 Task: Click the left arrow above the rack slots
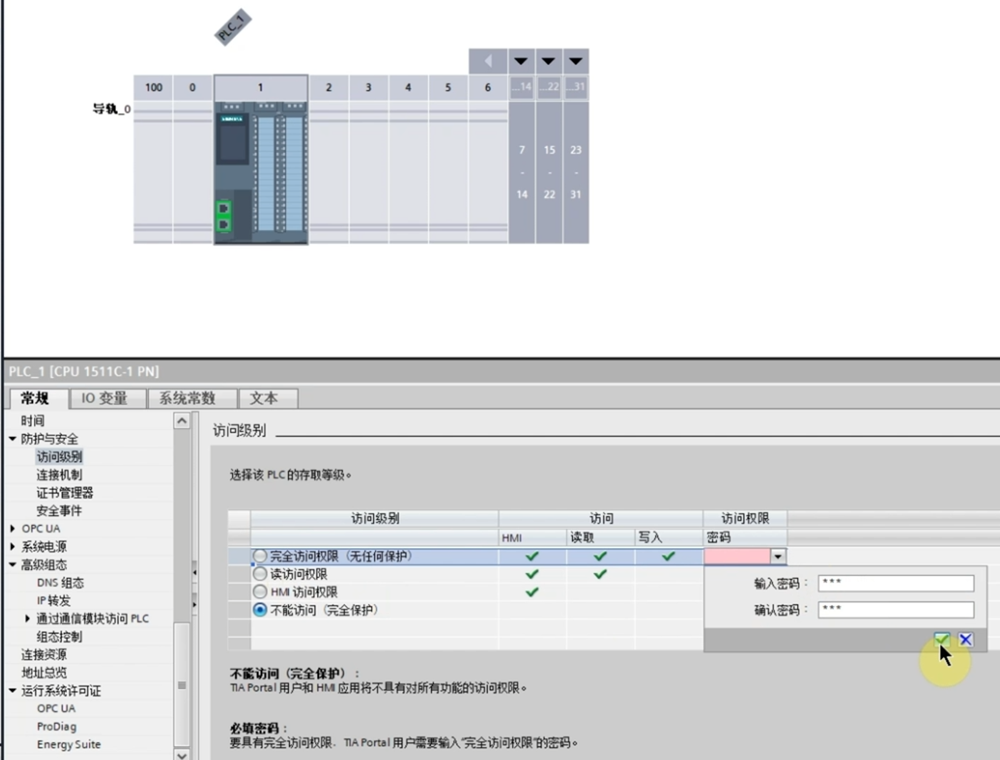488,62
